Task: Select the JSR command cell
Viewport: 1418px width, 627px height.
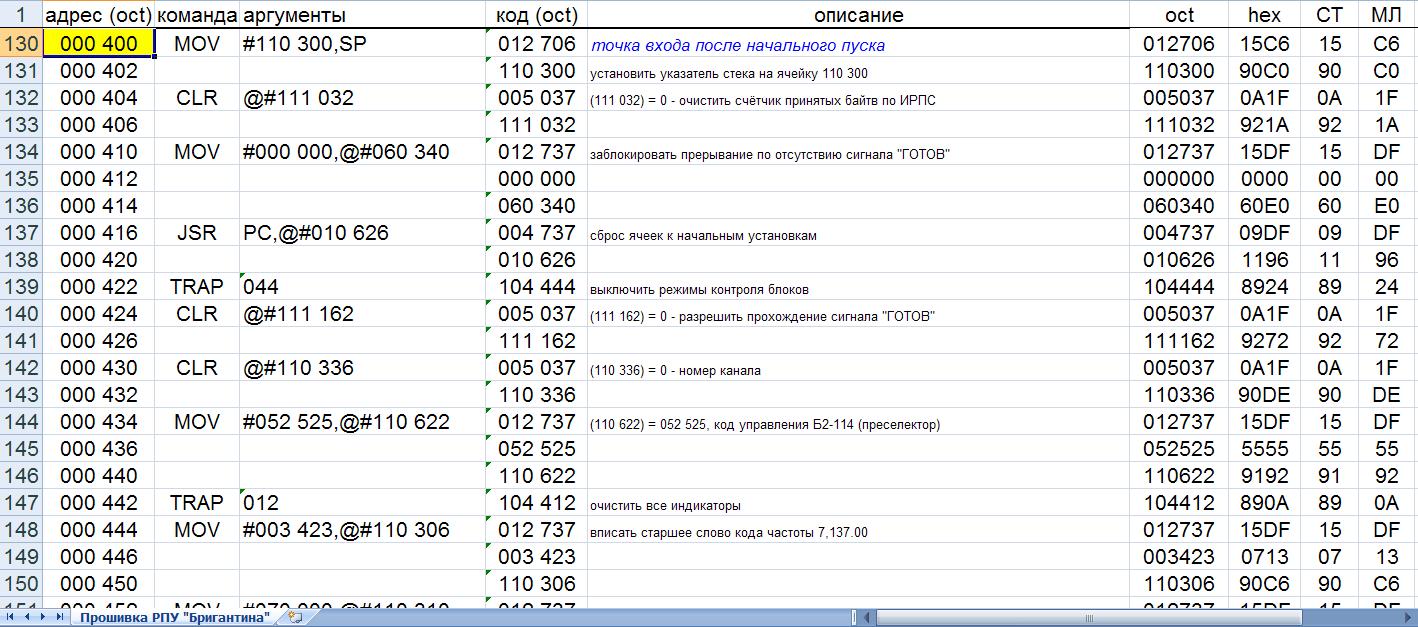Action: (x=197, y=233)
